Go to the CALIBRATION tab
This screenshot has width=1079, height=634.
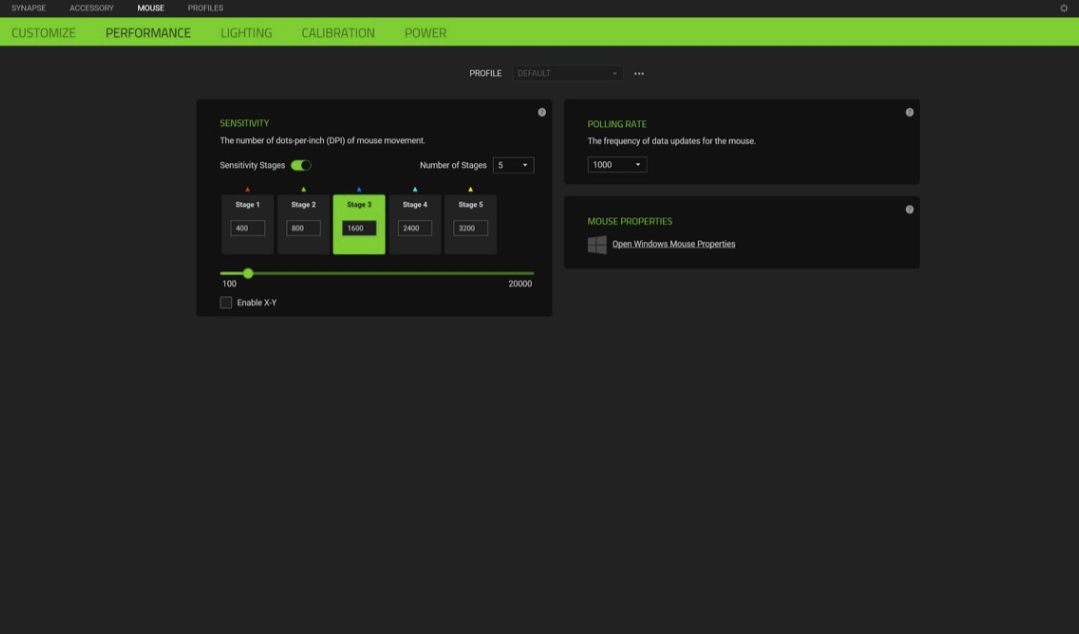[338, 33]
